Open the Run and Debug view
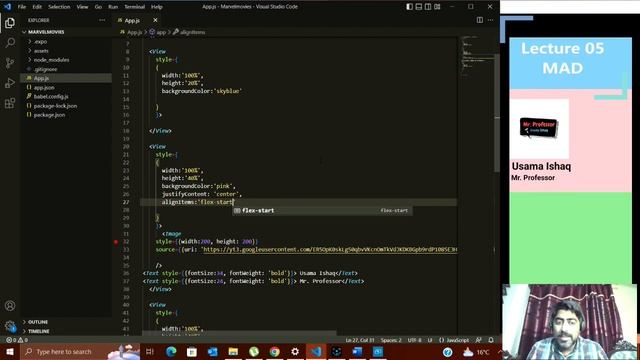The height and width of the screenshot is (360, 640). tap(10, 83)
